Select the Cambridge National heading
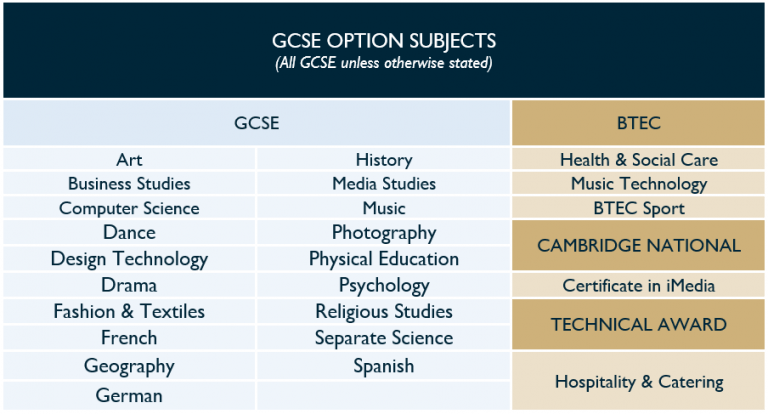 [x=639, y=246]
